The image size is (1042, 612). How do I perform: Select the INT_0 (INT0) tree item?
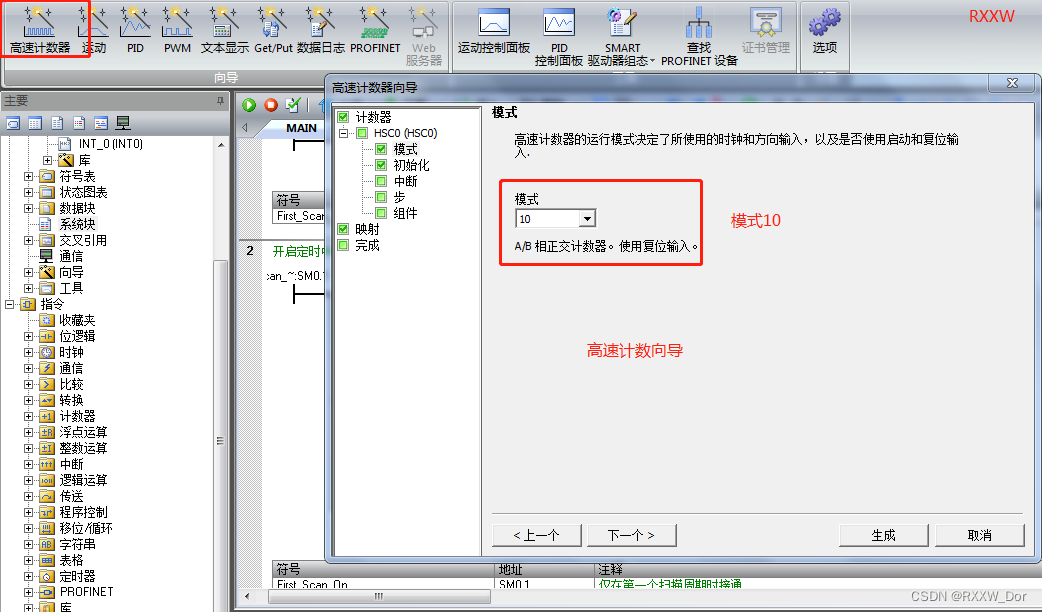(x=110, y=144)
